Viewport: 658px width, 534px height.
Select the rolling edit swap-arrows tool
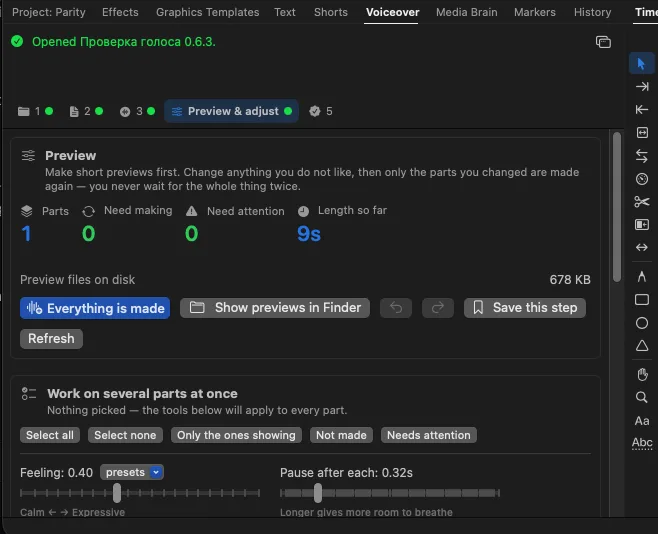pos(642,156)
